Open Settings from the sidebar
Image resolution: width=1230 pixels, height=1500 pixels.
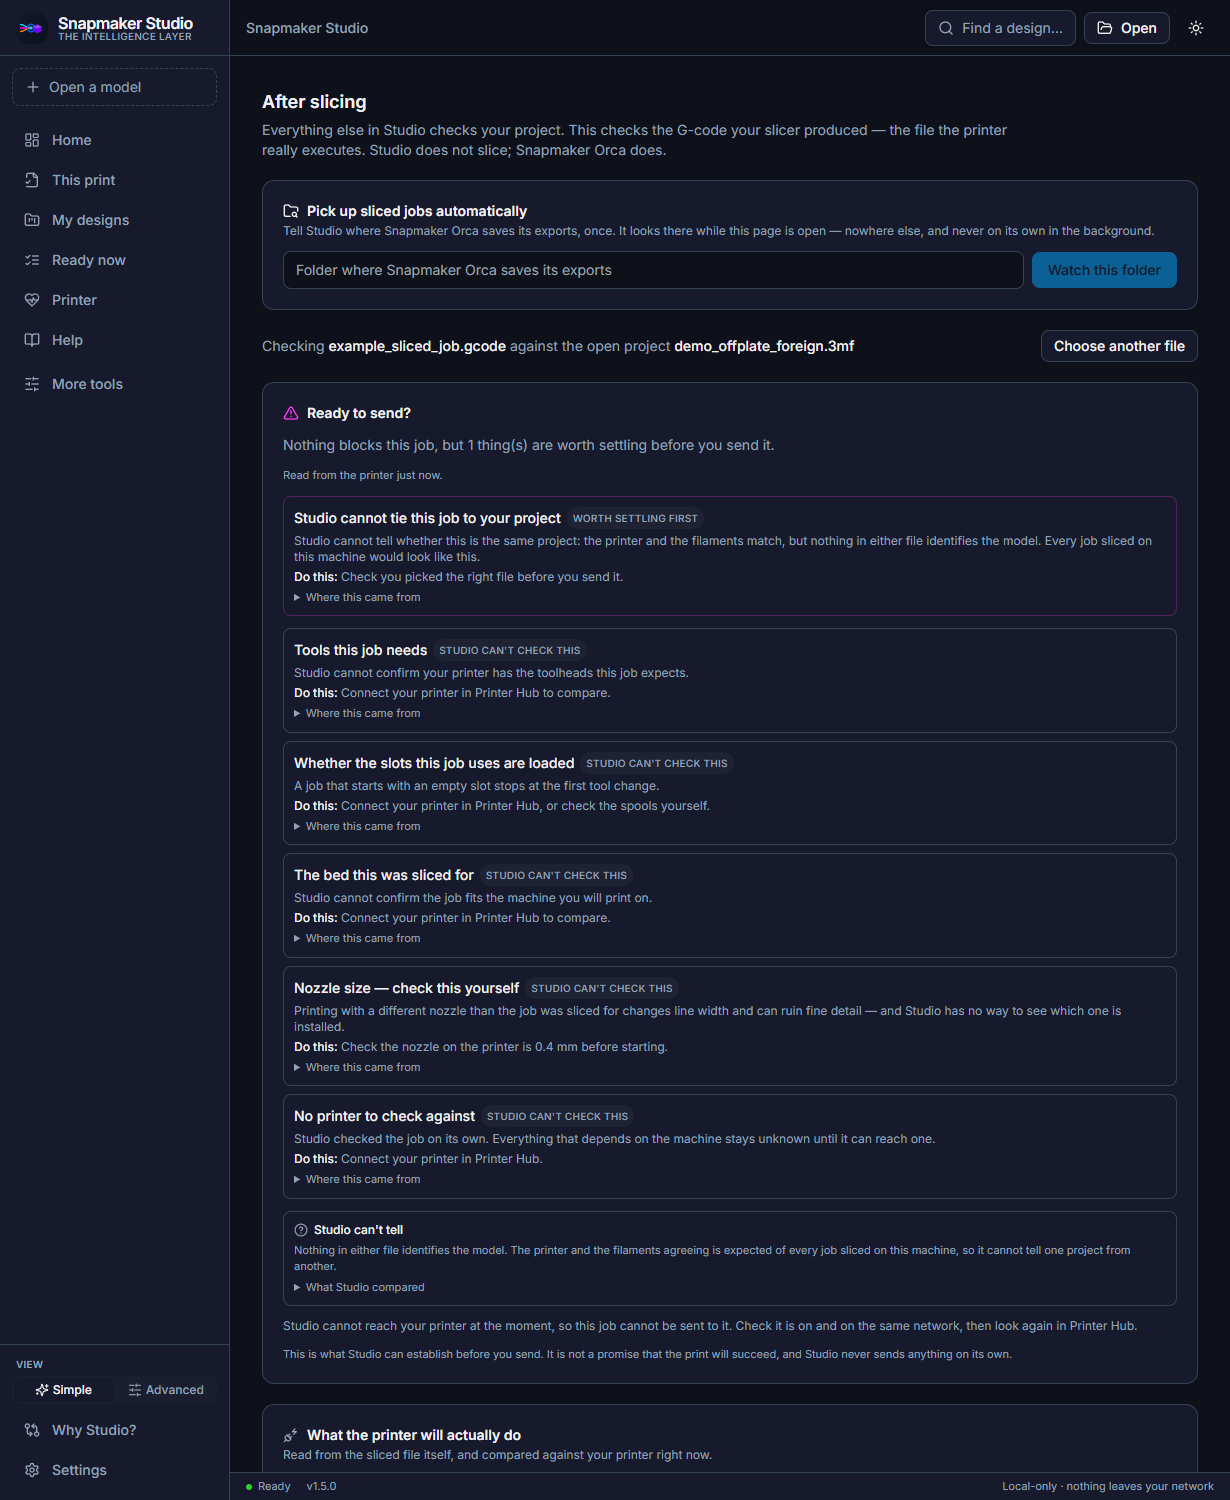pos(114,1470)
